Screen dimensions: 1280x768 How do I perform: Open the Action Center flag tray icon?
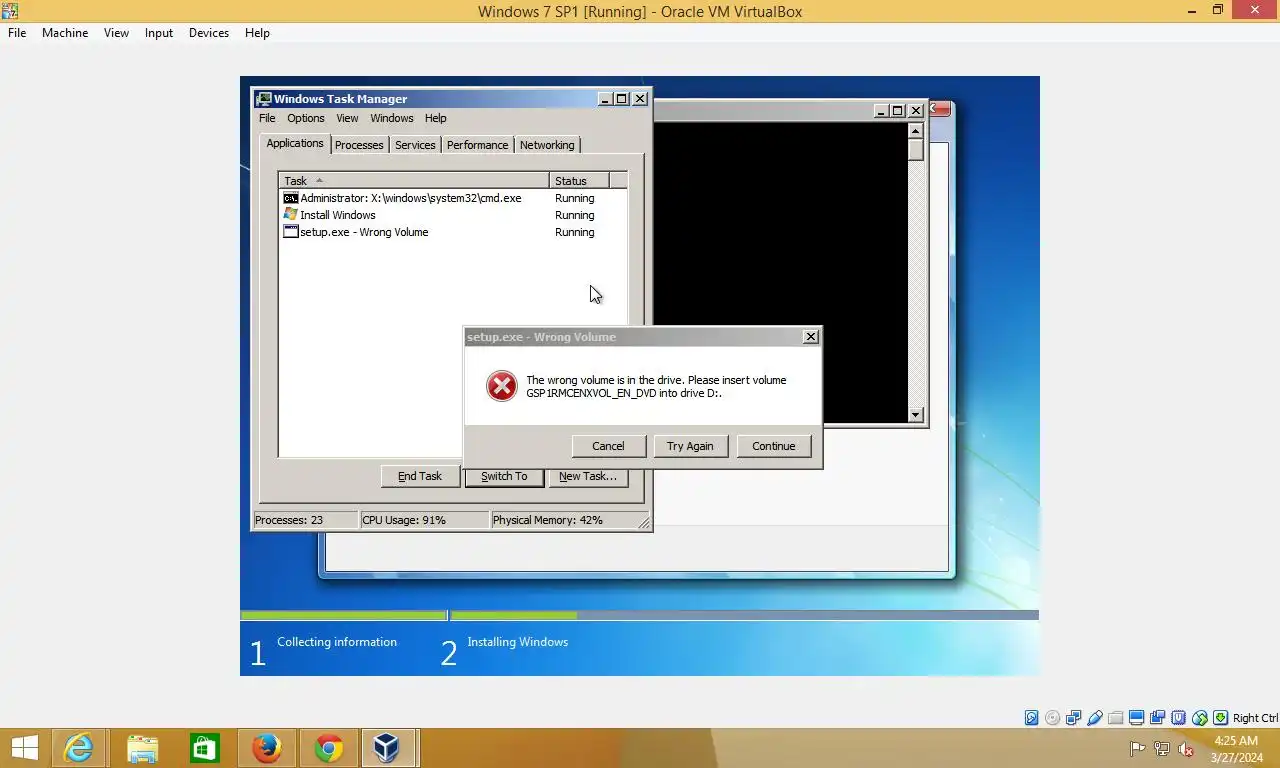click(x=1137, y=748)
